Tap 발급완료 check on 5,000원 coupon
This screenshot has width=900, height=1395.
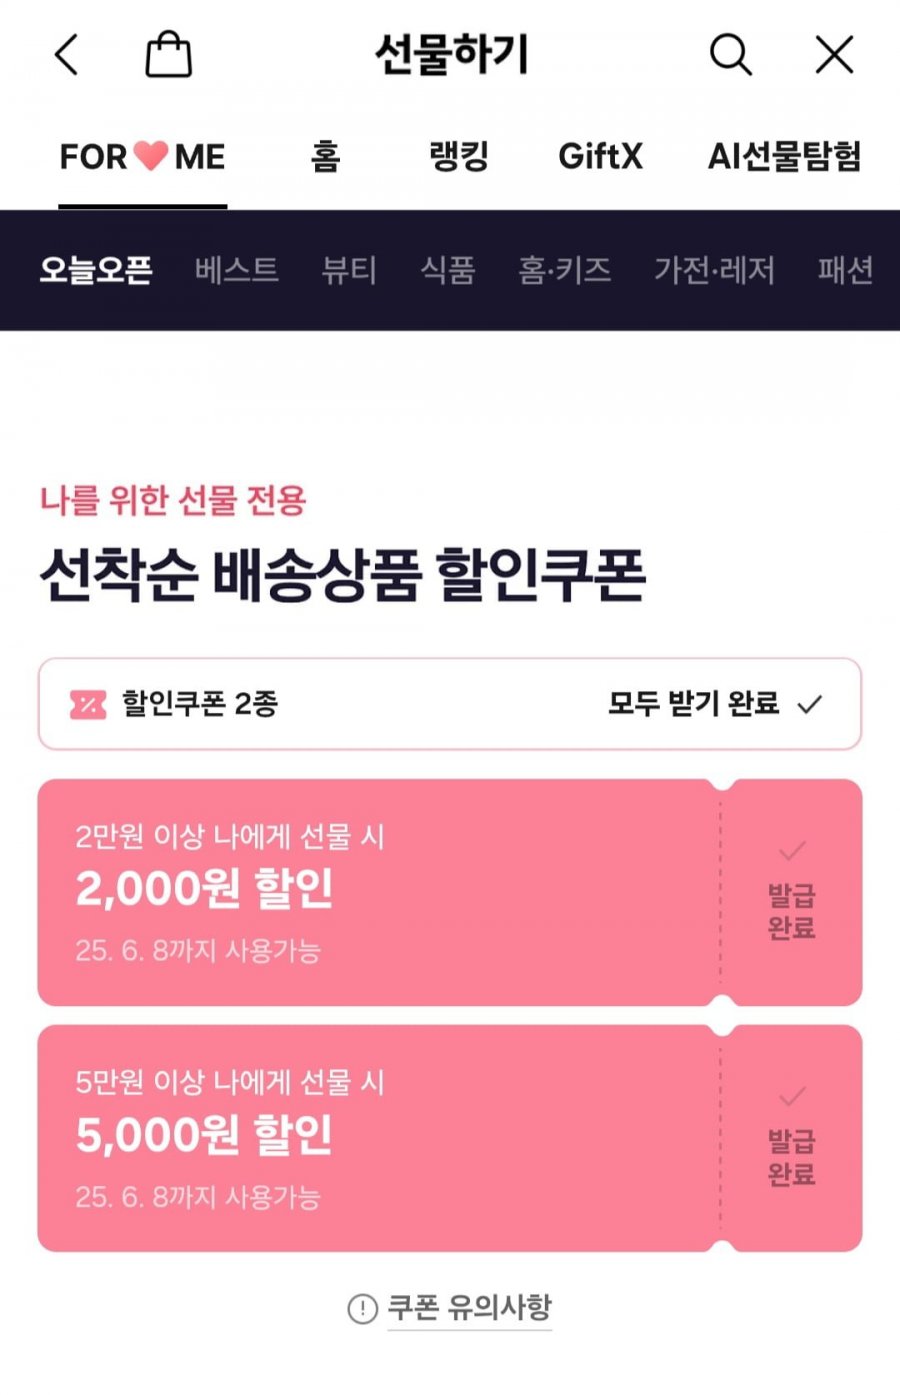(x=792, y=1097)
